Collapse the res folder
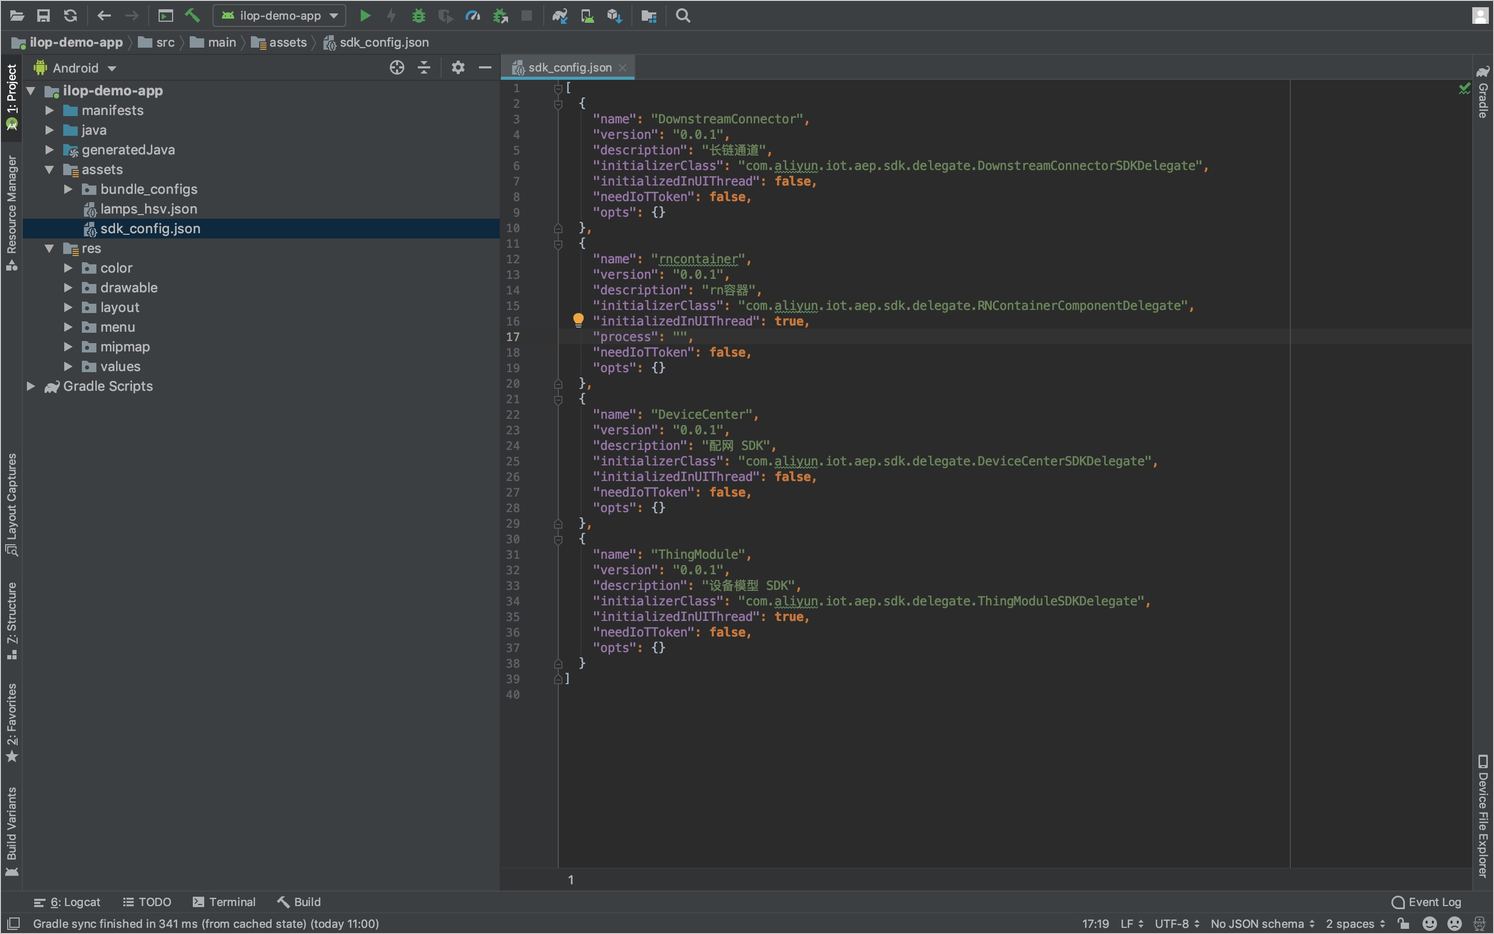Viewport: 1494px width, 934px height. [49, 249]
